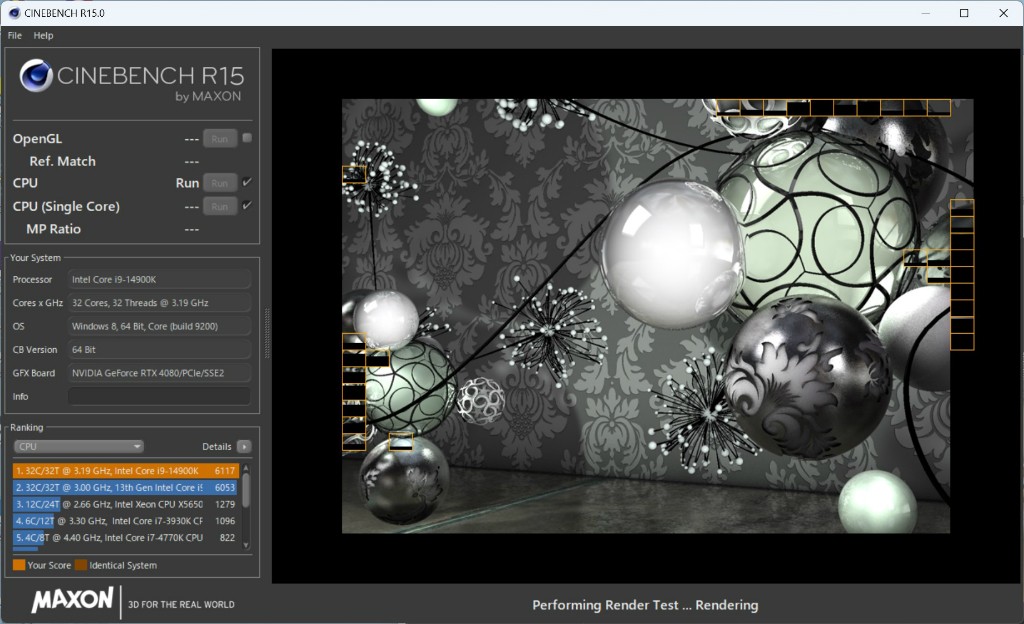Maximize the Cinebench window

tap(964, 13)
